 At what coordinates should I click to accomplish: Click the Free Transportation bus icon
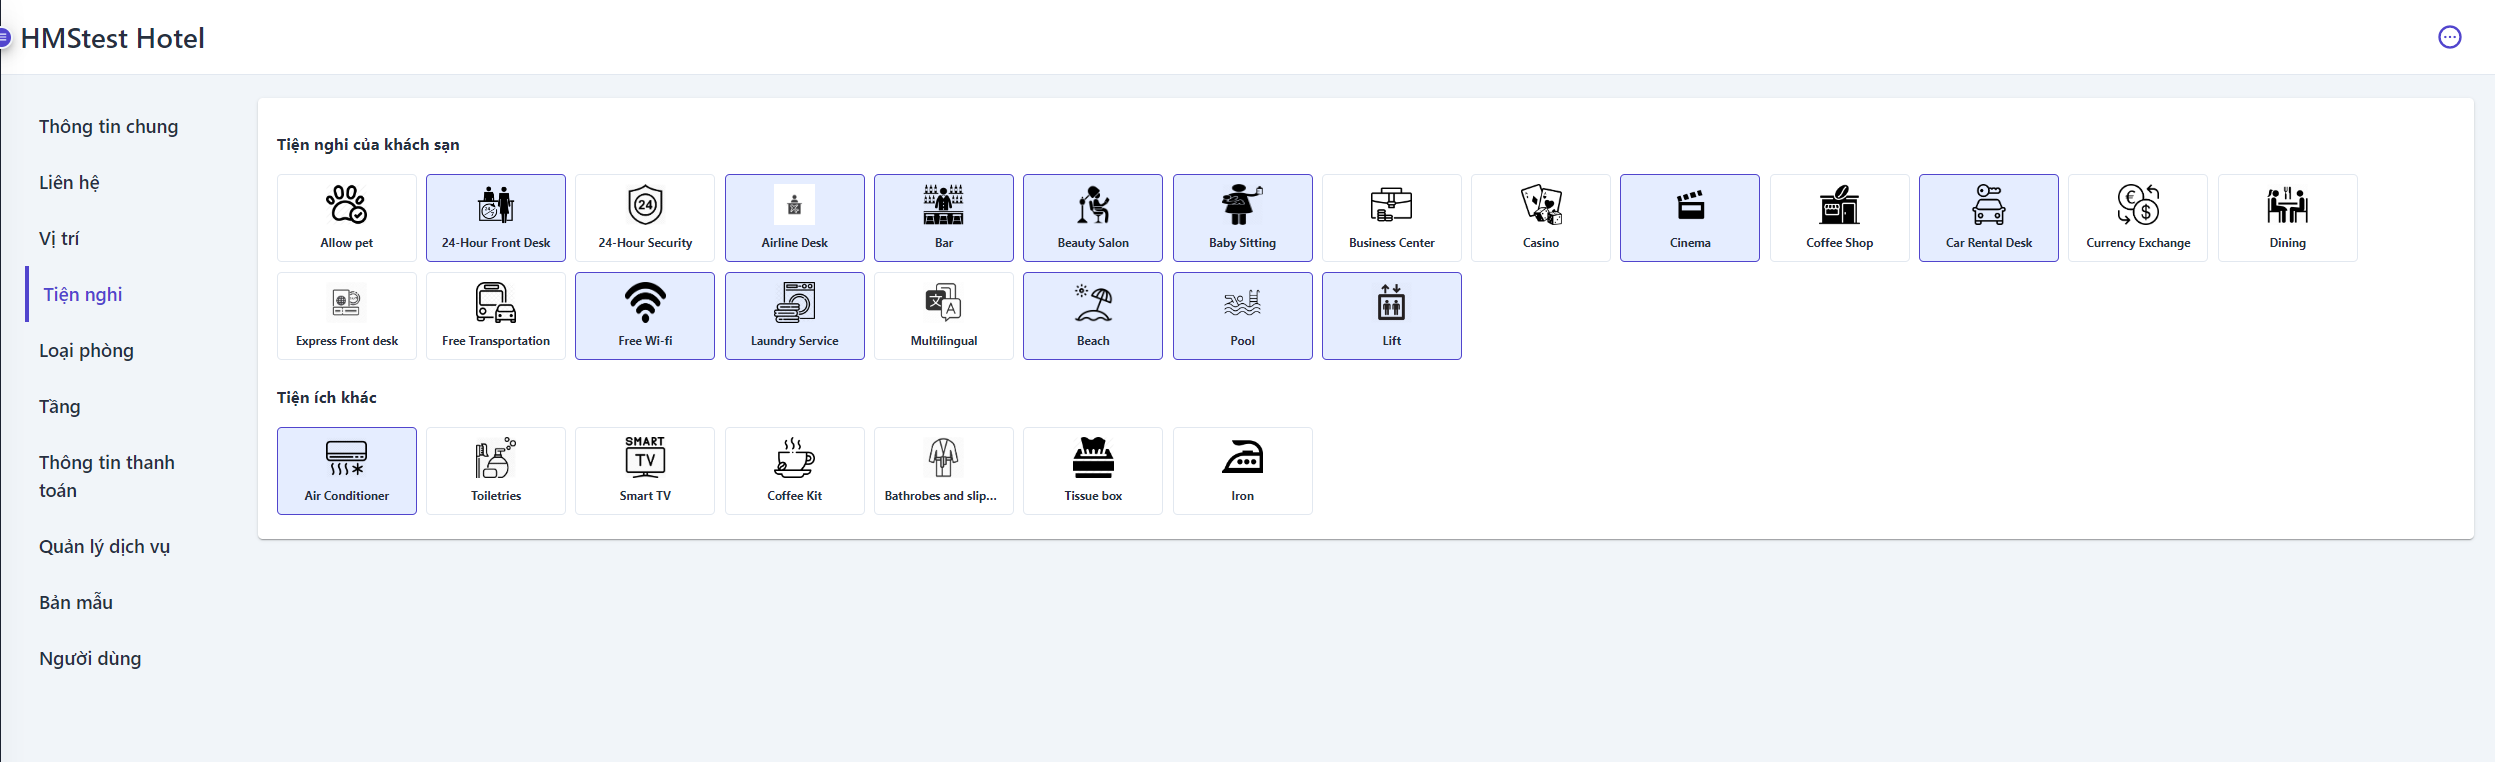496,302
